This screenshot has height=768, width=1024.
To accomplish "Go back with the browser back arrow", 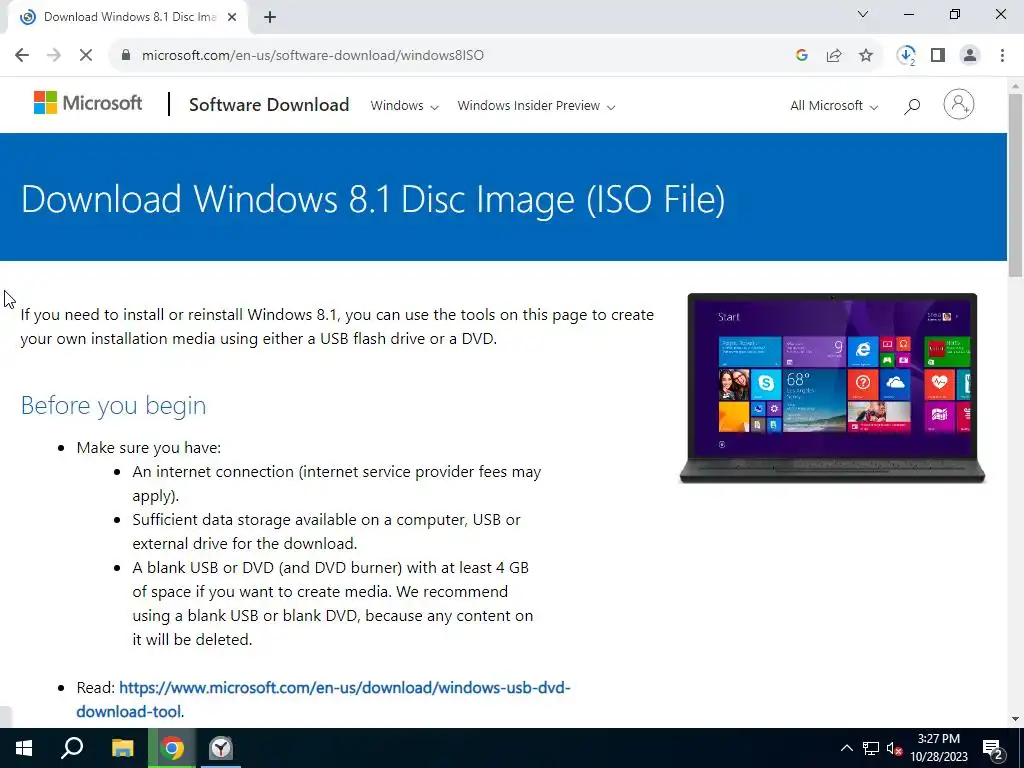I will tap(22, 56).
